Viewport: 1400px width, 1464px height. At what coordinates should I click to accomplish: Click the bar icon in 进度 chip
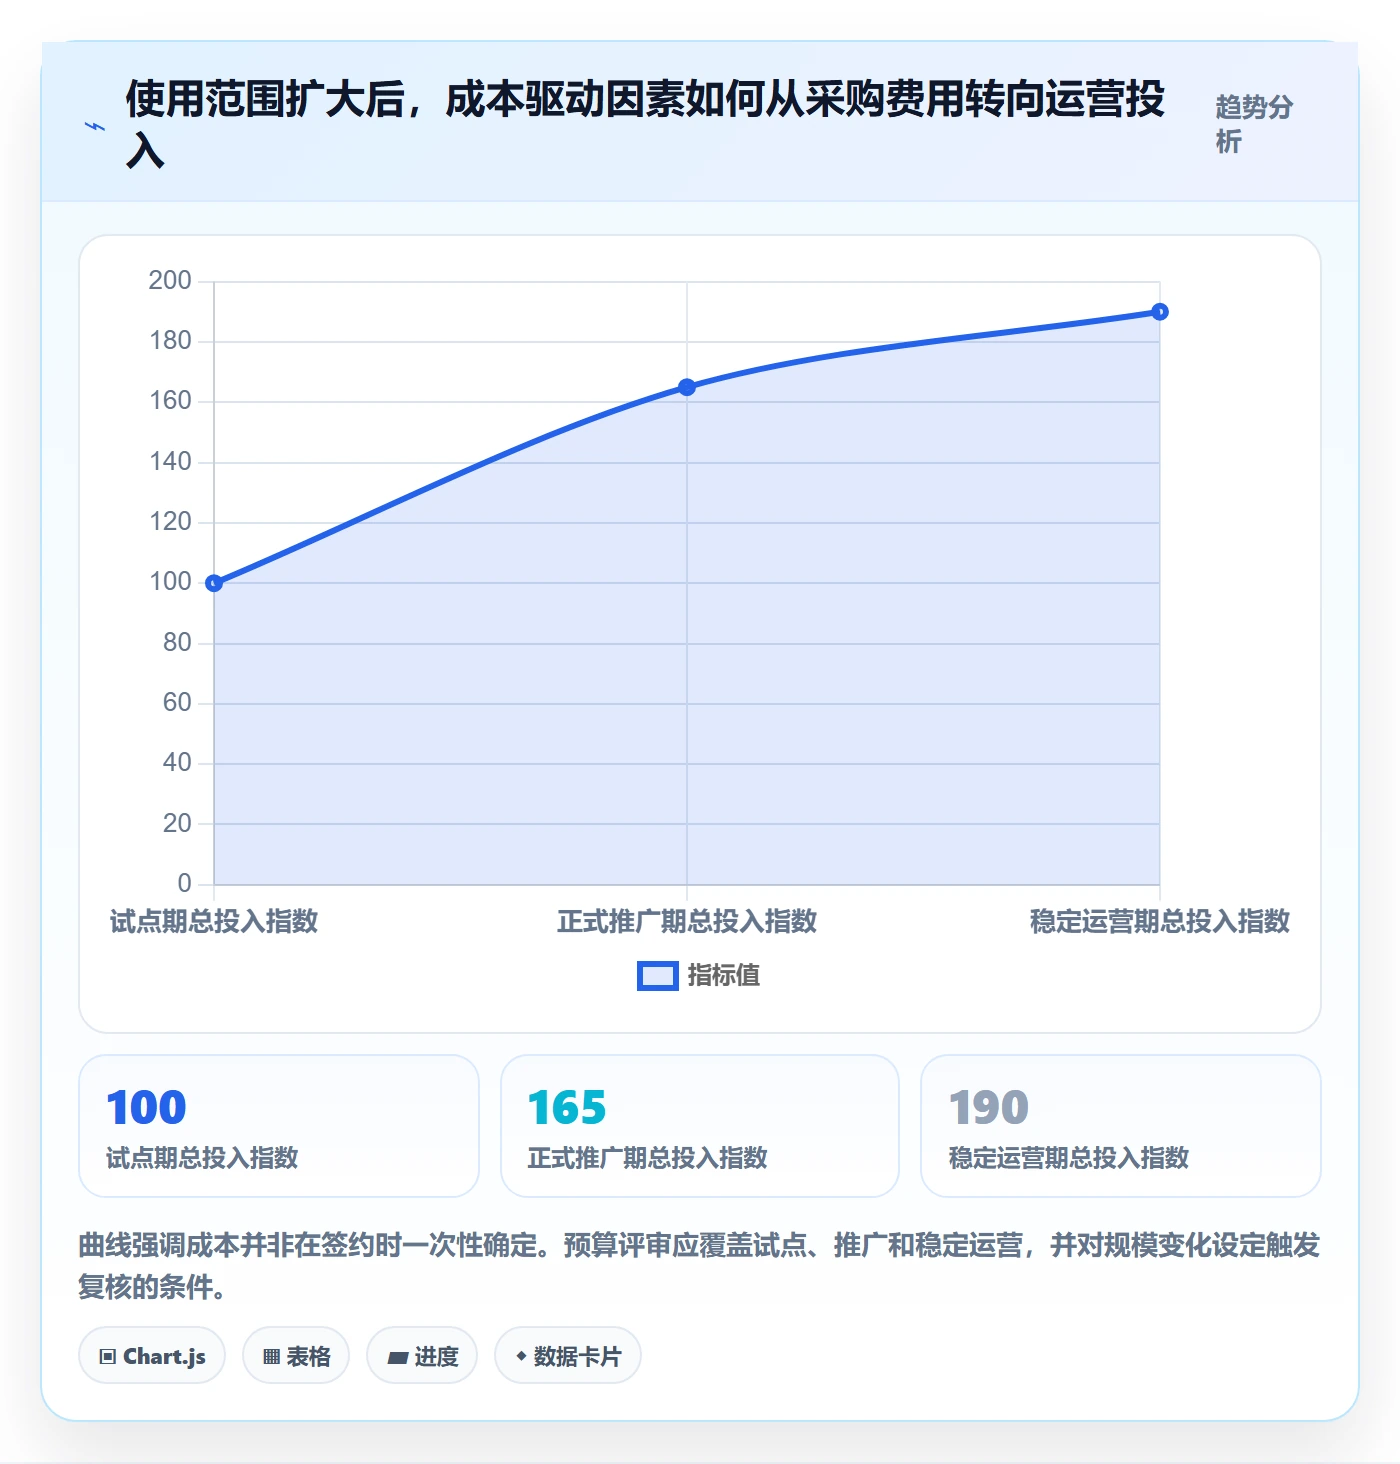click(398, 1357)
